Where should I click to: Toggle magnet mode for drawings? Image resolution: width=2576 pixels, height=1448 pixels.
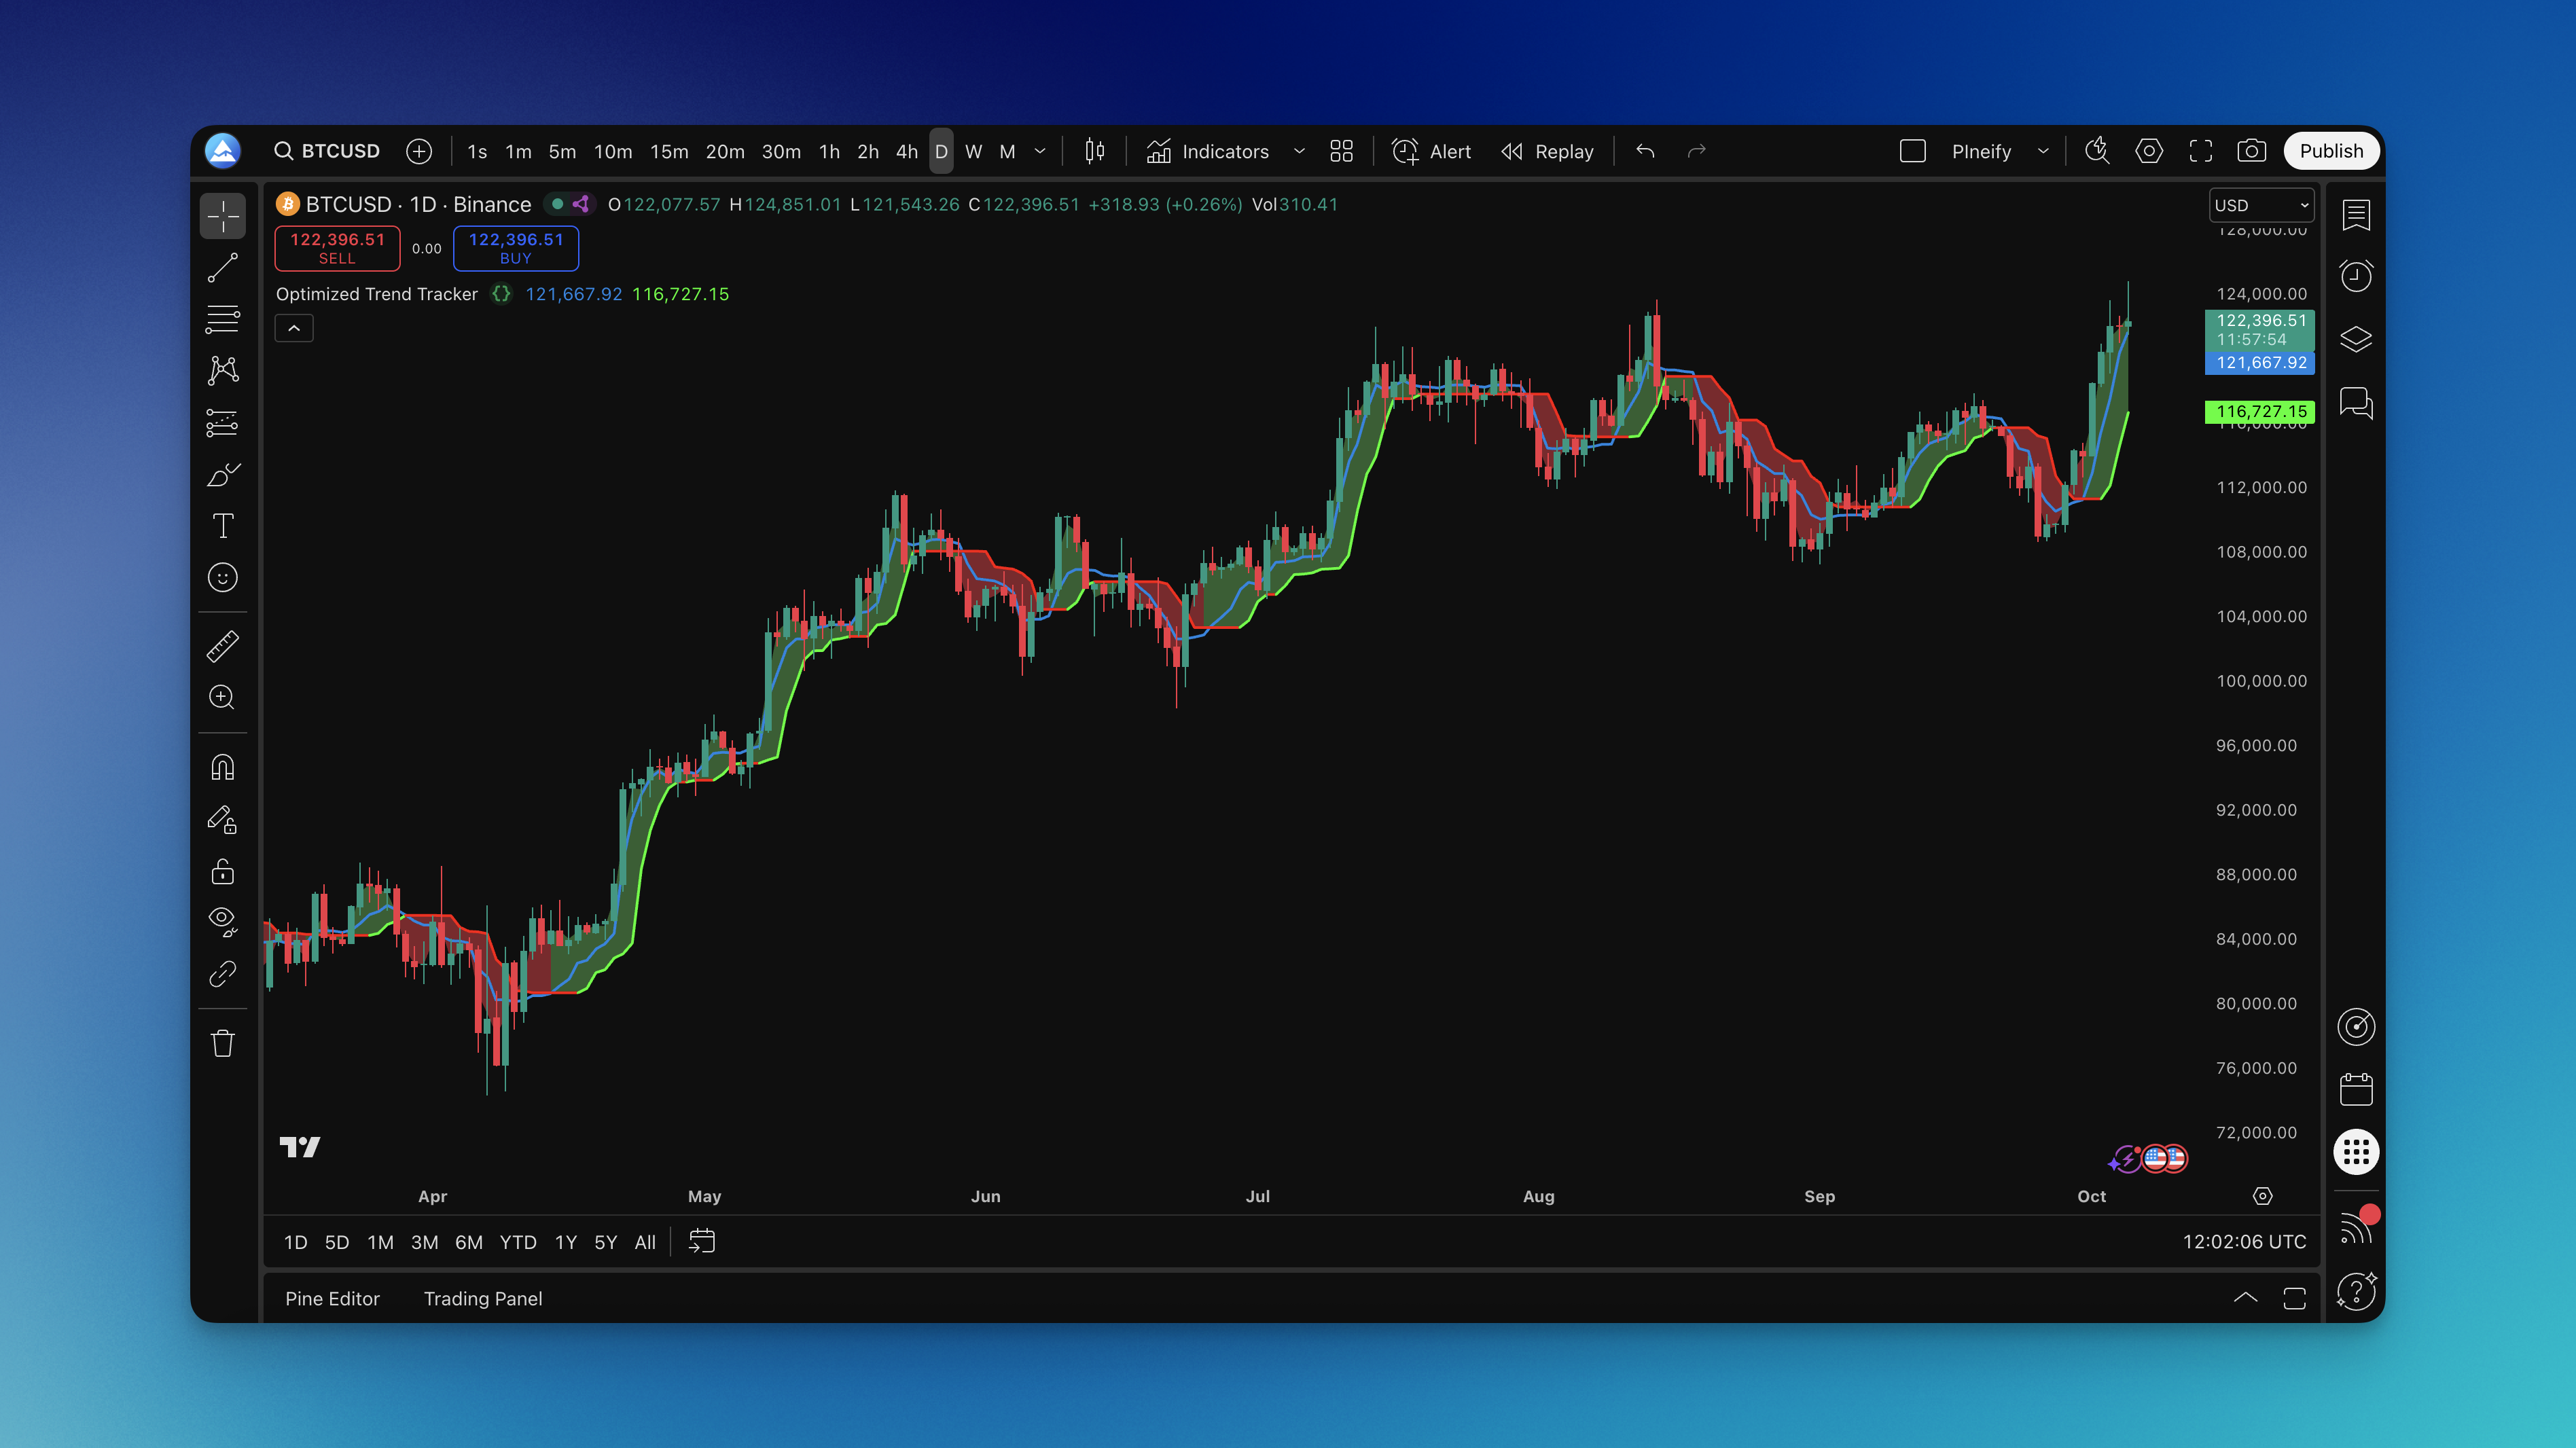click(222, 767)
